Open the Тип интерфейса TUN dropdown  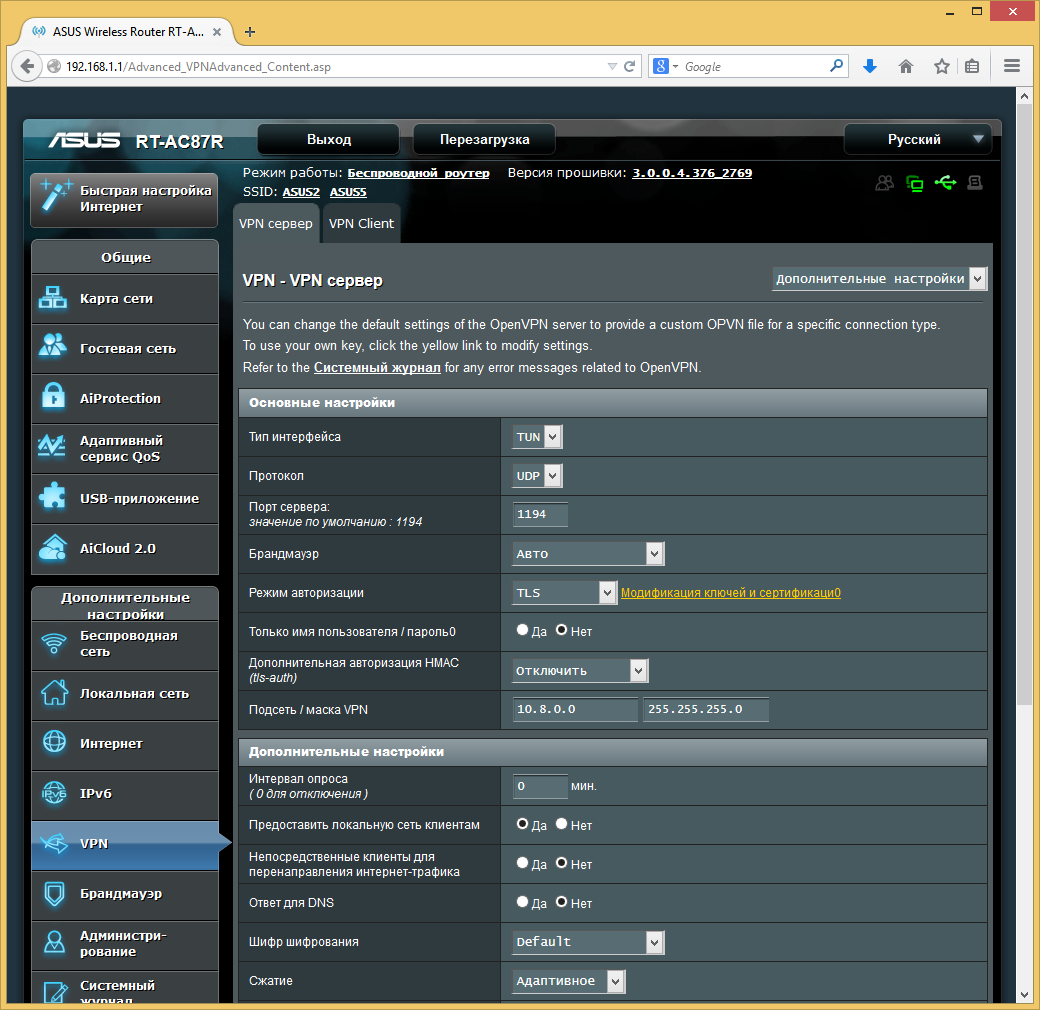click(x=537, y=437)
